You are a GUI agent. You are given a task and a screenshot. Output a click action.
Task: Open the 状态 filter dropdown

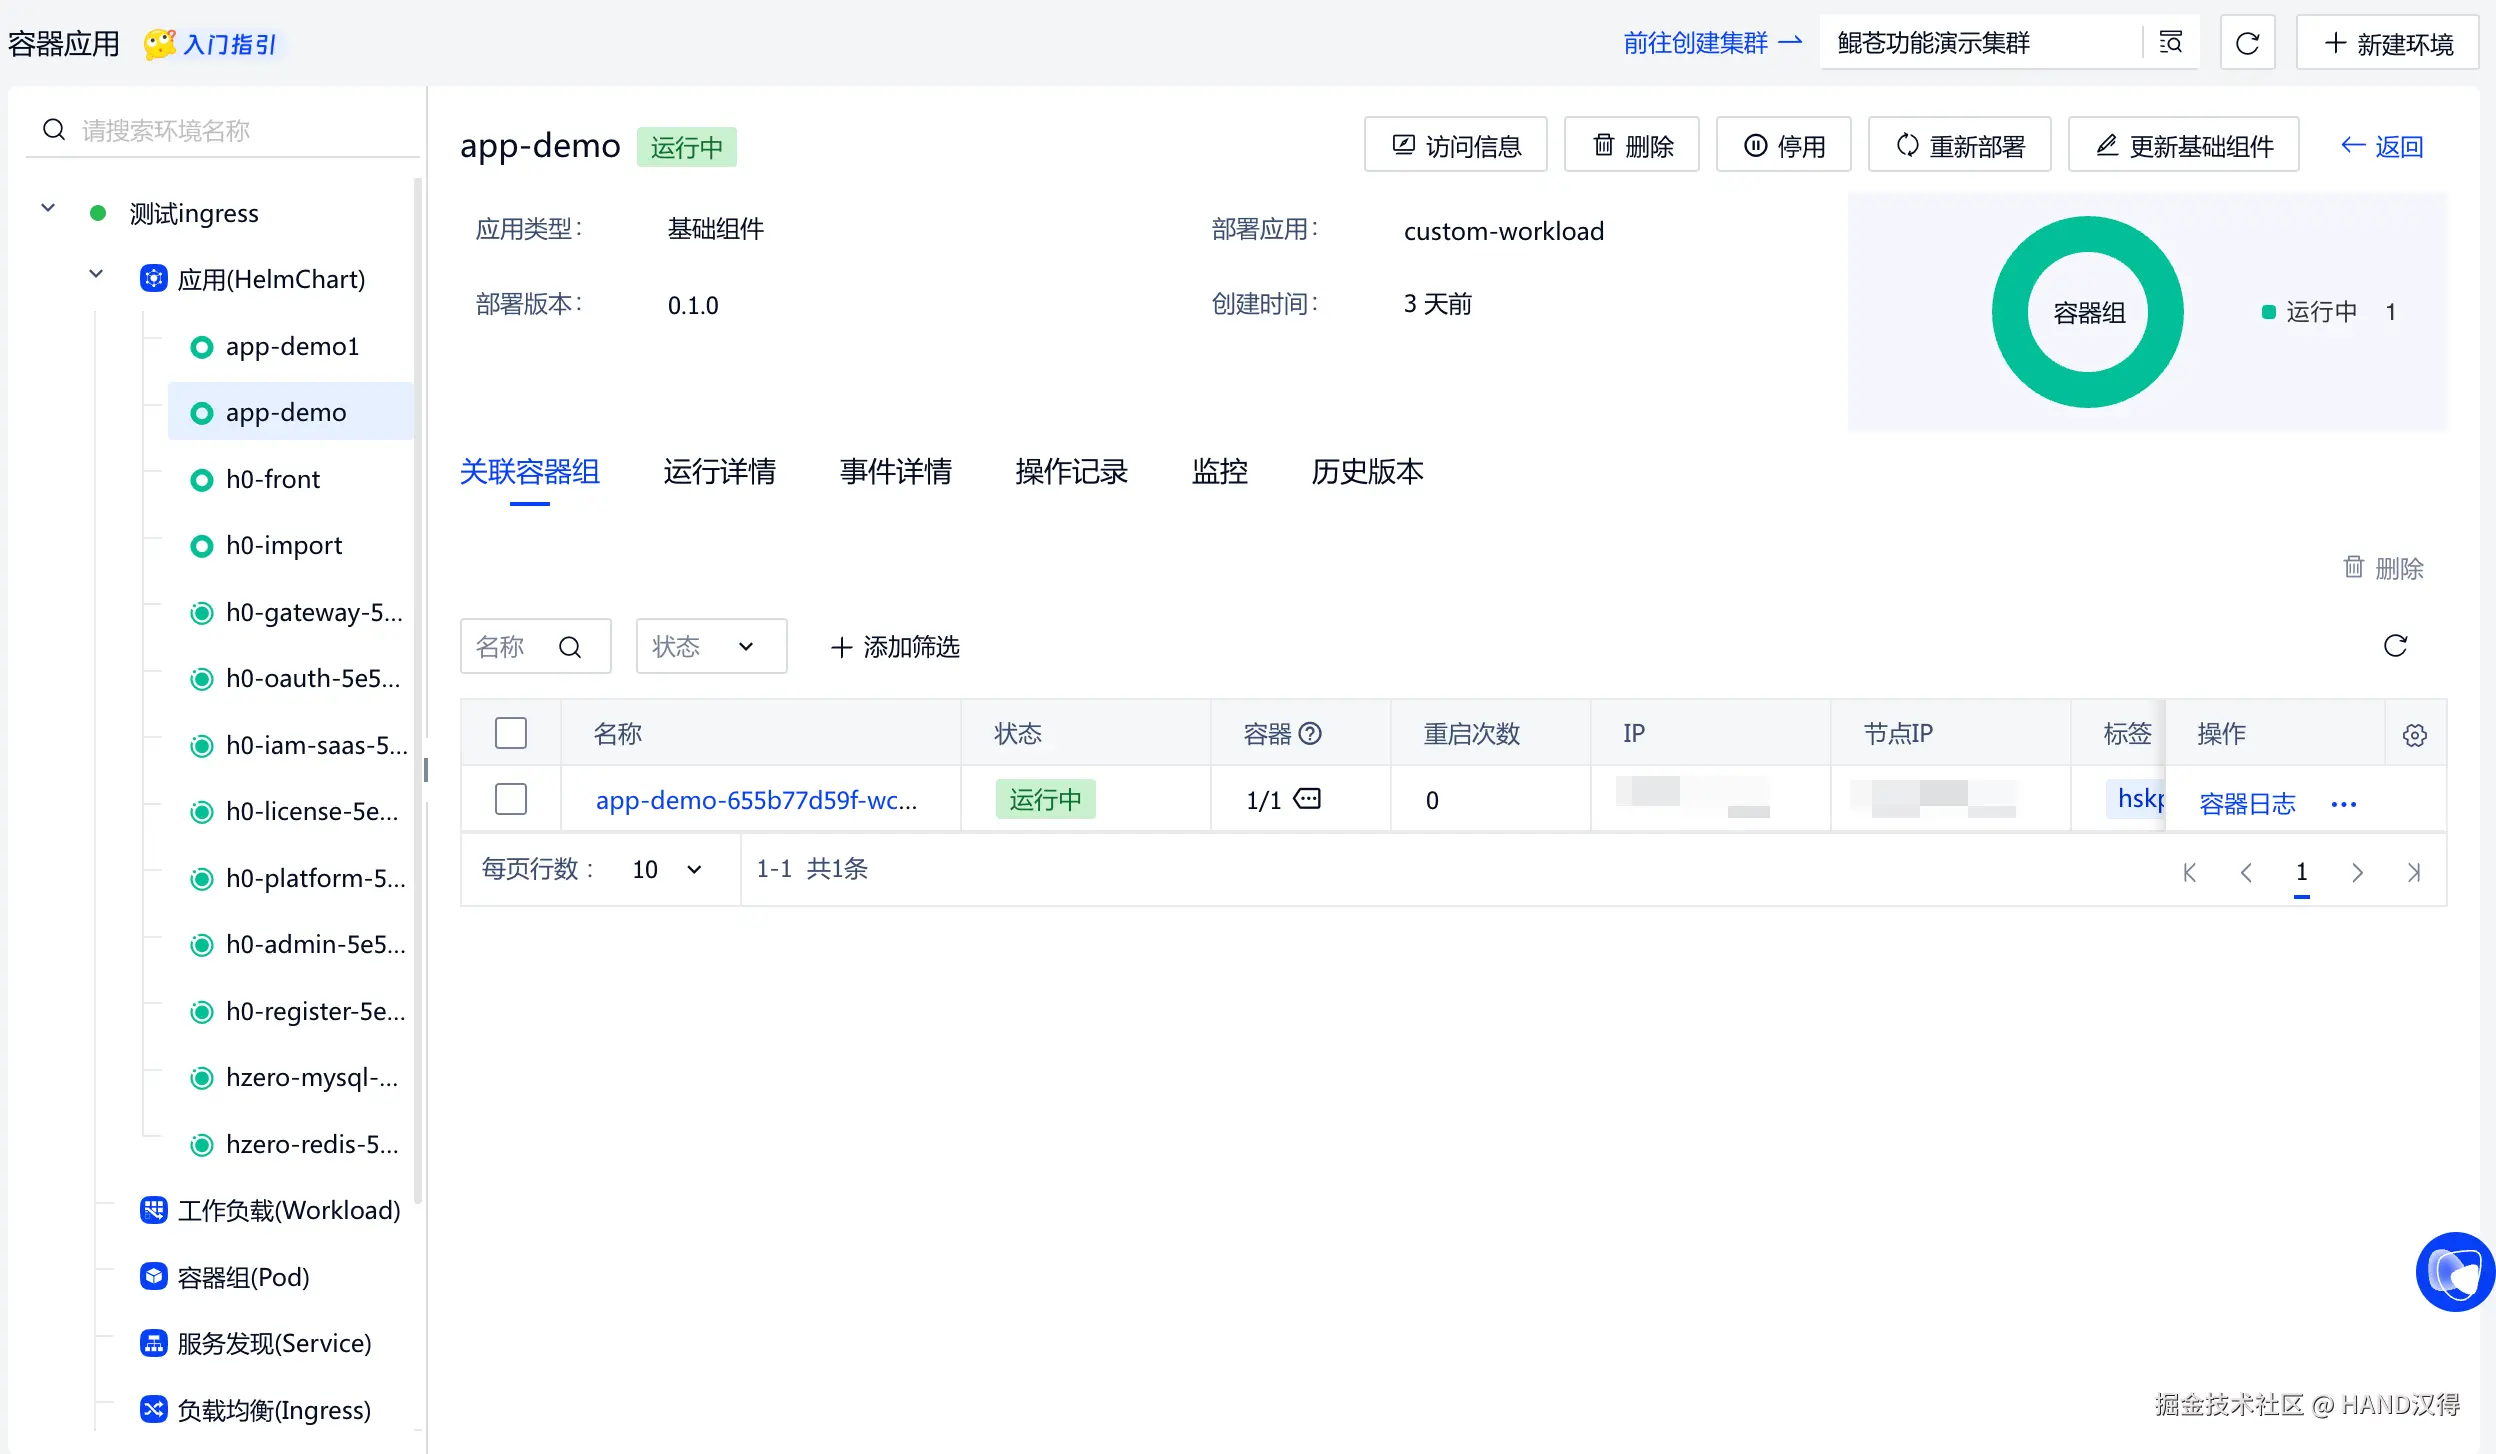(711, 647)
